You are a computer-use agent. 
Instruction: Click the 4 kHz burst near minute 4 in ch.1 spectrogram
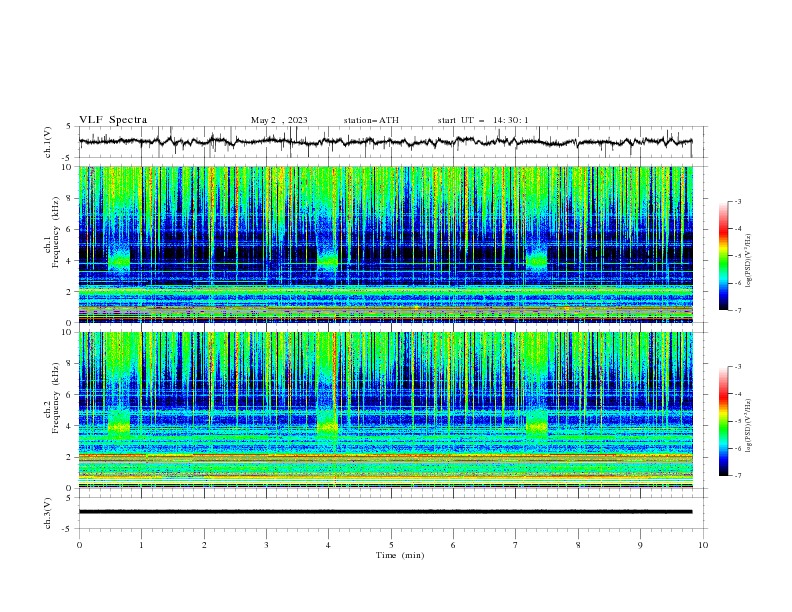pos(327,260)
